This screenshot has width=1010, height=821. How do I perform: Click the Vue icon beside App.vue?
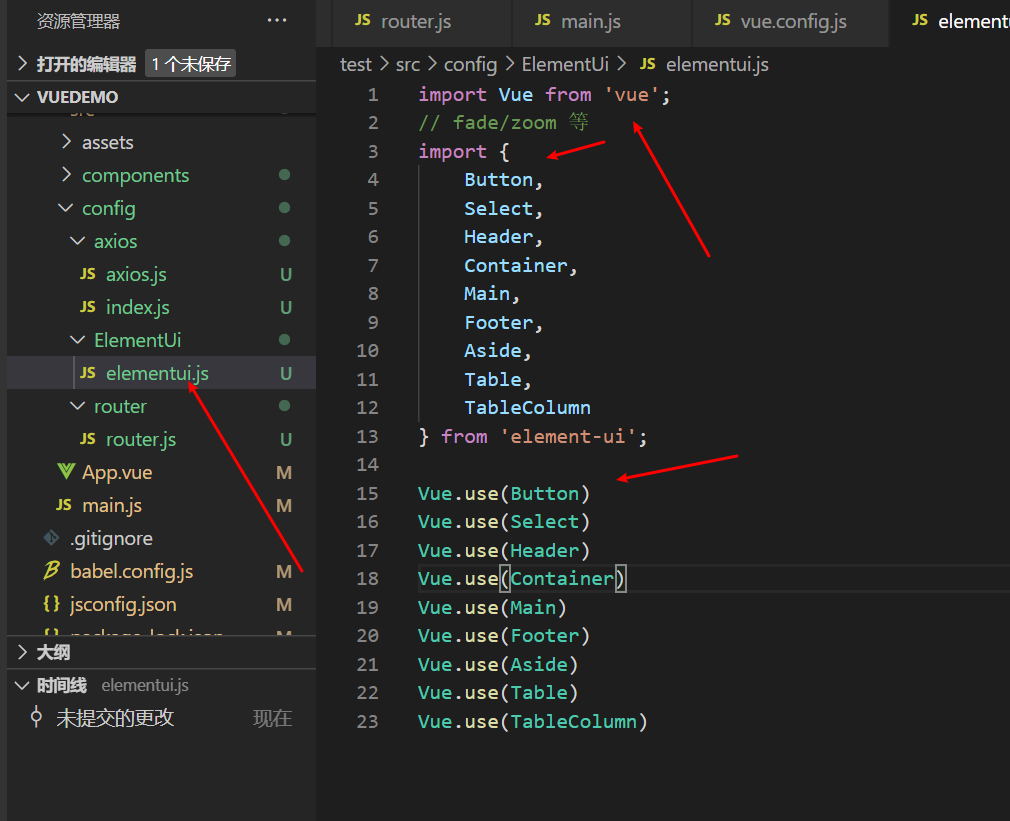pos(66,471)
